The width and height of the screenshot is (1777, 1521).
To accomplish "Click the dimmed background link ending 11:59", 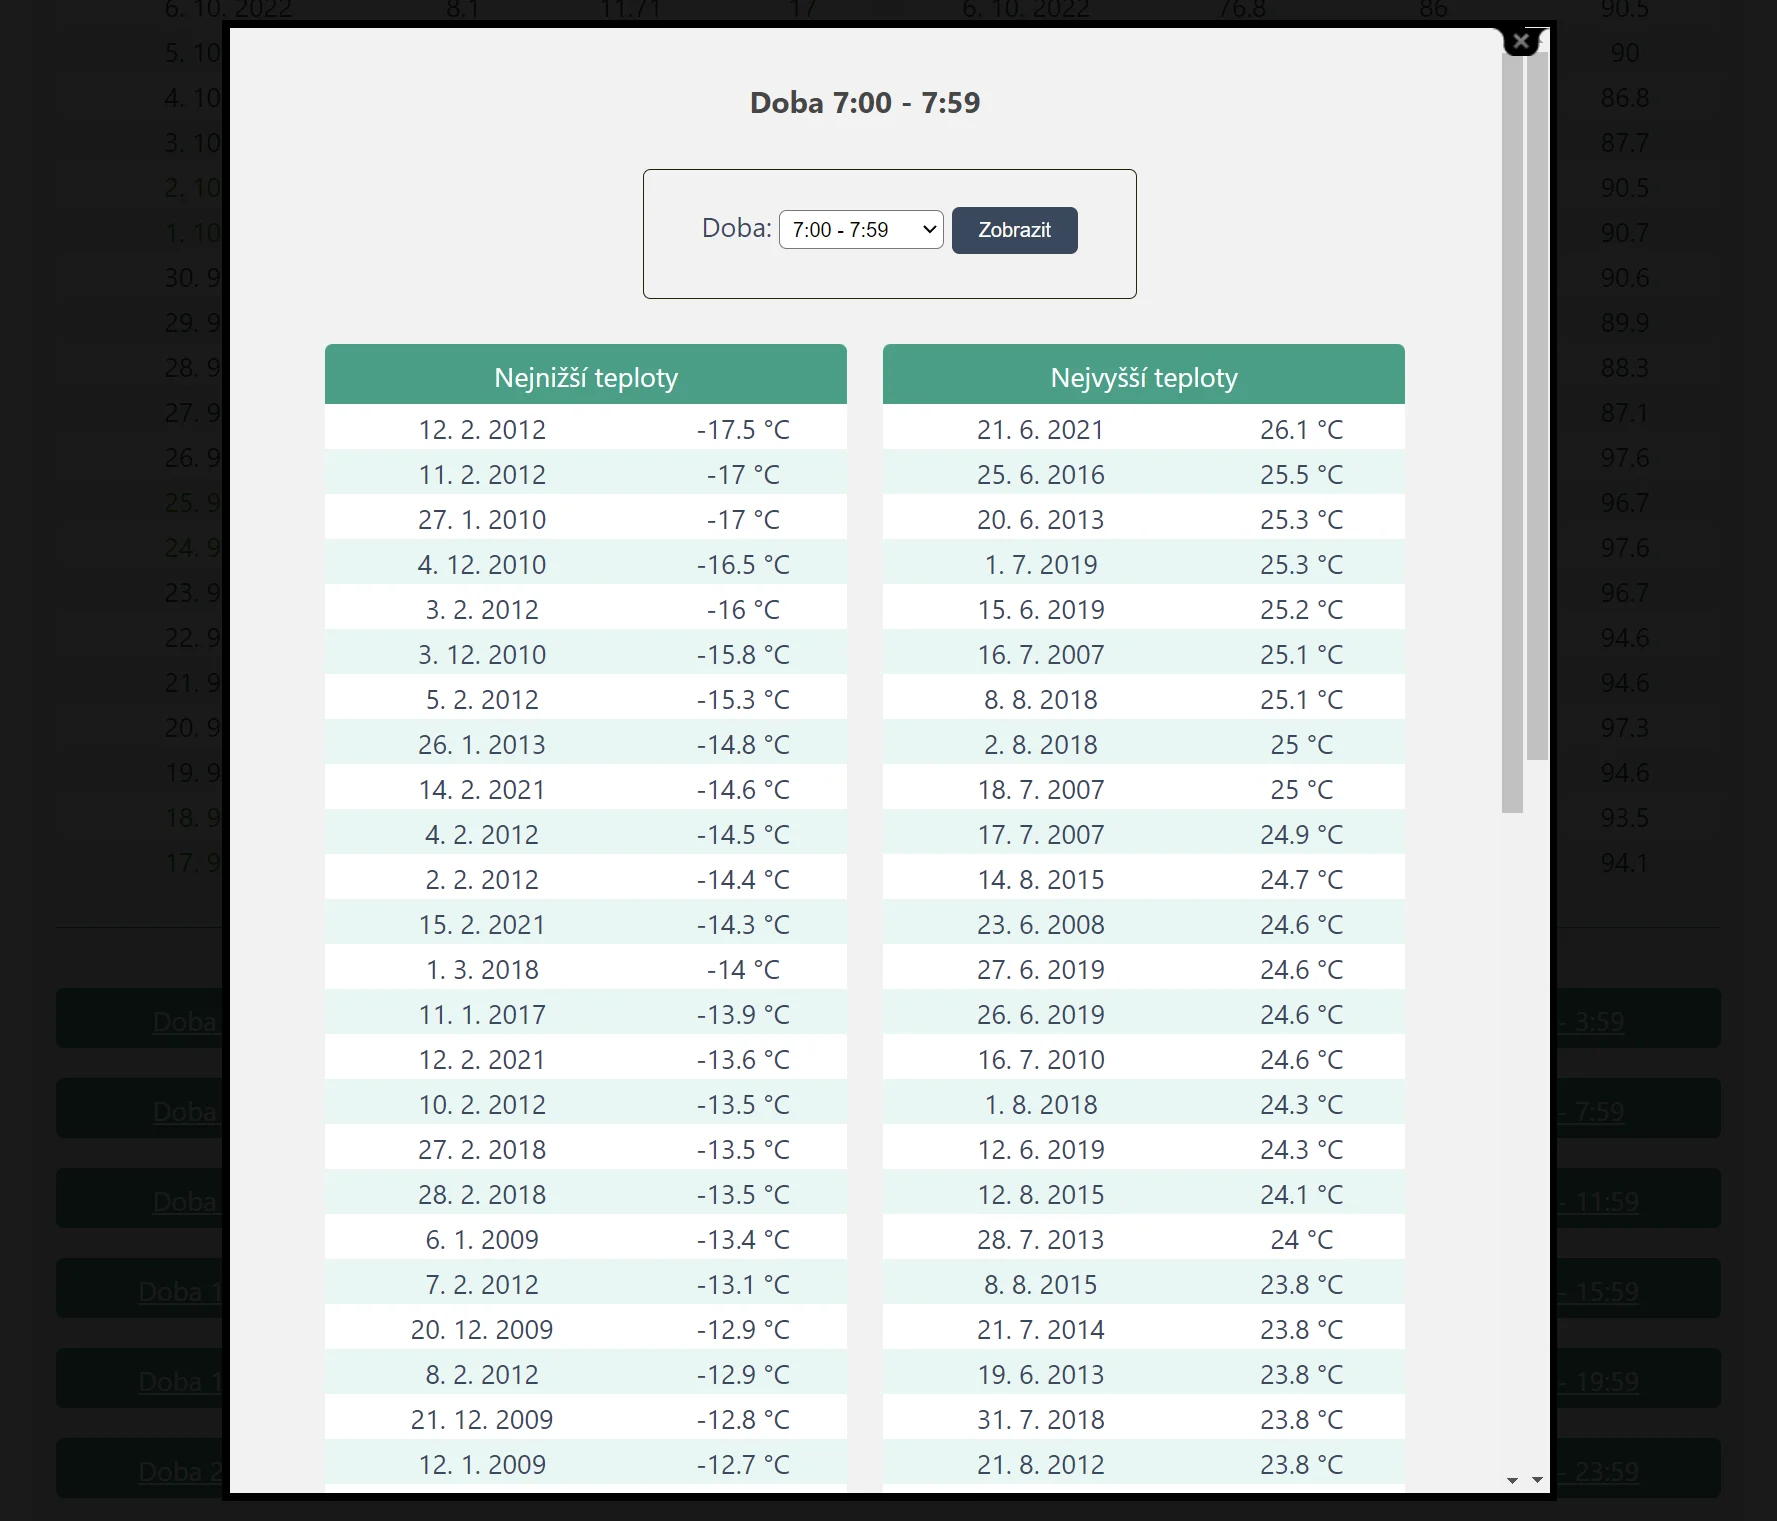I will click(1606, 1202).
